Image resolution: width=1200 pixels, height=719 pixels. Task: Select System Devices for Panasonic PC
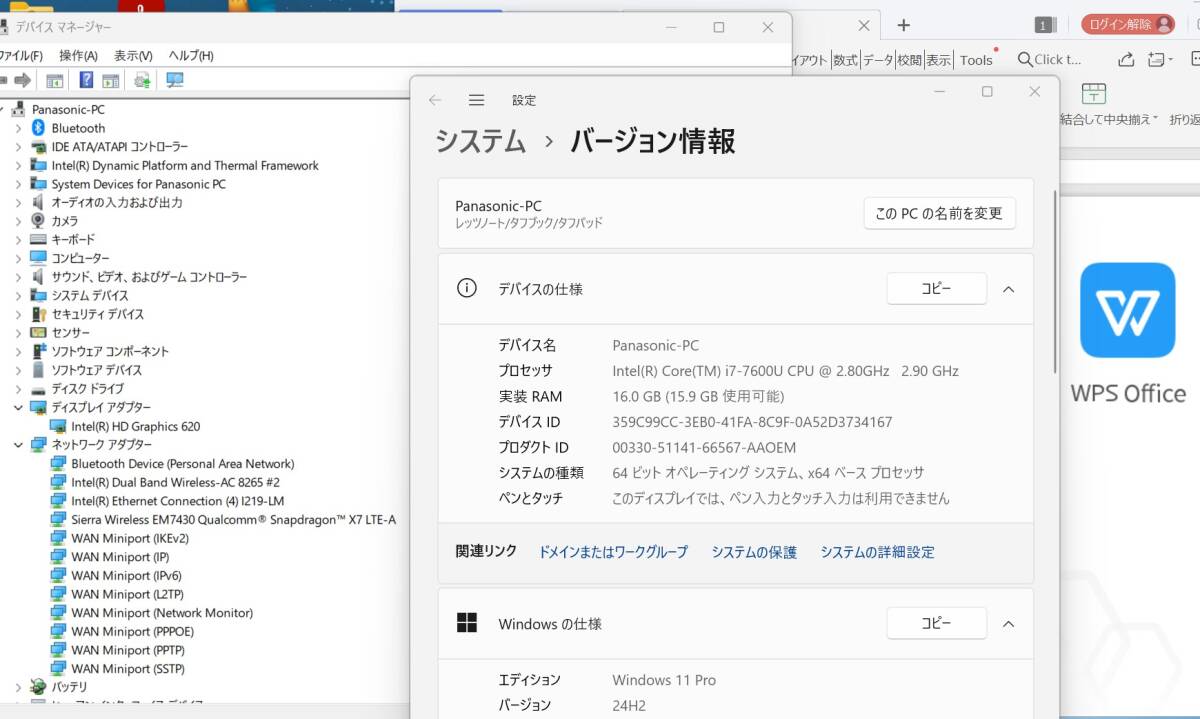click(138, 184)
